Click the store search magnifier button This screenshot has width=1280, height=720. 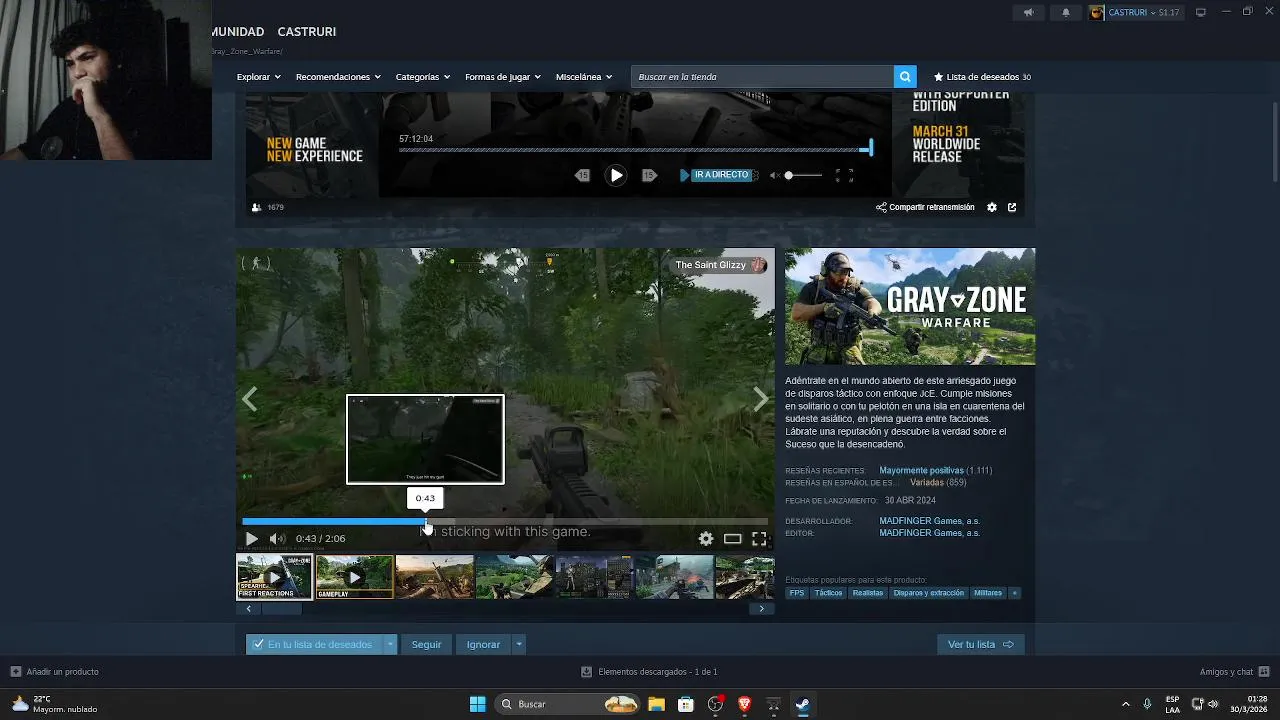[x=905, y=77]
